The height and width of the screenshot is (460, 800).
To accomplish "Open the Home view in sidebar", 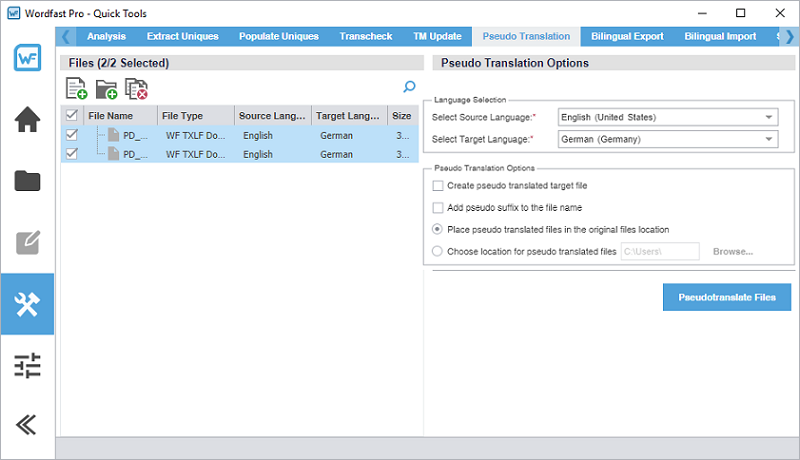I will [27, 120].
